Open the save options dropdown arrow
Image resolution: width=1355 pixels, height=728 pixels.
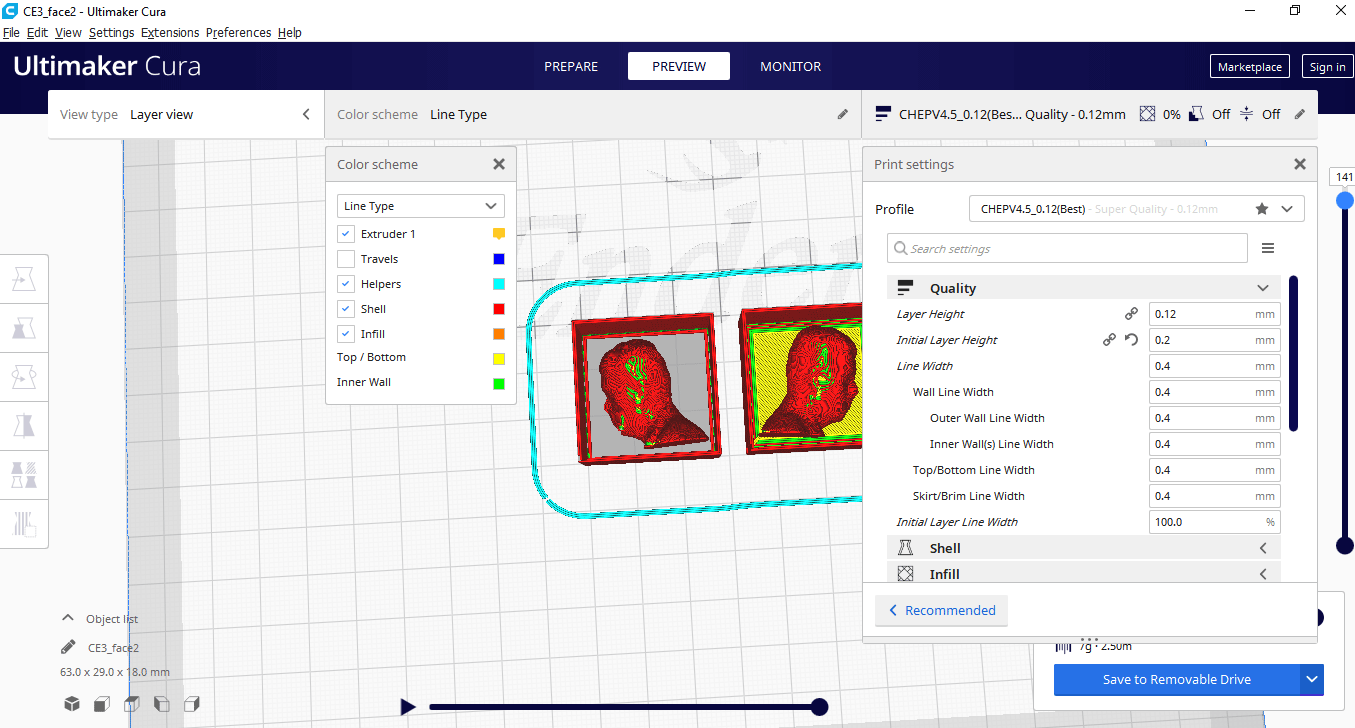[x=1312, y=680]
